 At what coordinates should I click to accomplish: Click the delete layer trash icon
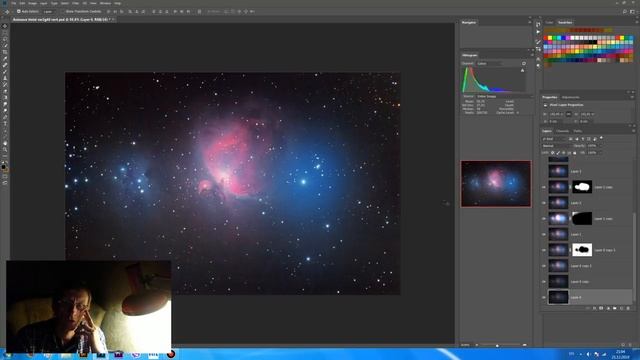coord(628,309)
